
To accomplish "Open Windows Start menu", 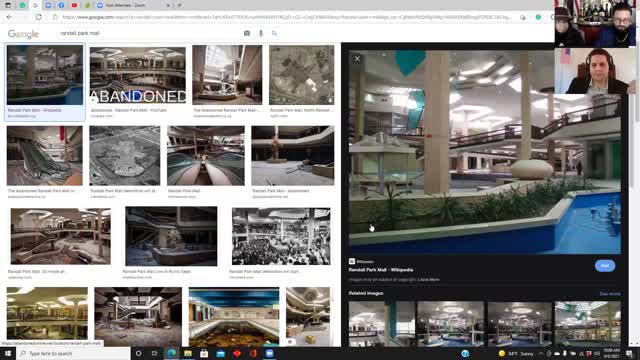I will coord(8,353).
